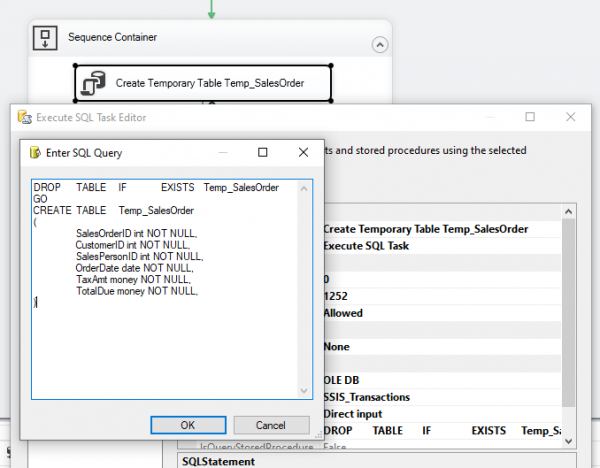600x468 pixels.
Task: Click the Sequence Container icon
Action: coord(44,38)
